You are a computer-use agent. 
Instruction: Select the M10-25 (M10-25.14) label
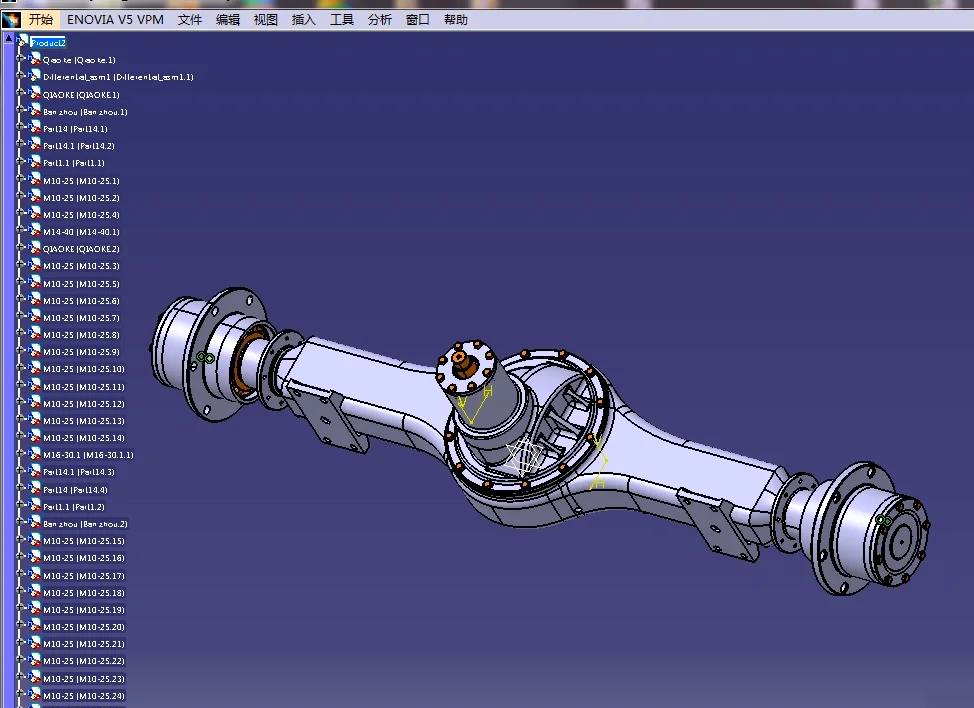click(84, 438)
